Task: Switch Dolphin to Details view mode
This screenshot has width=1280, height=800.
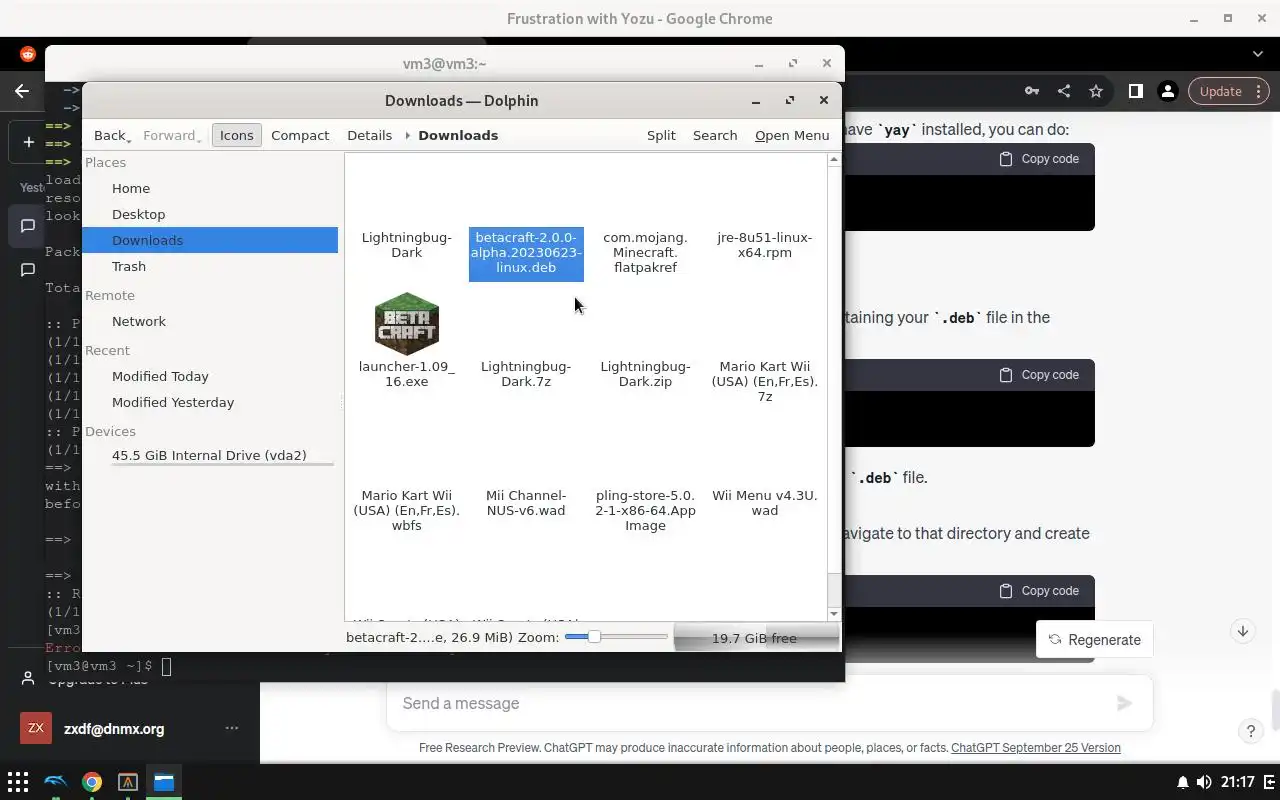Action: [369, 135]
